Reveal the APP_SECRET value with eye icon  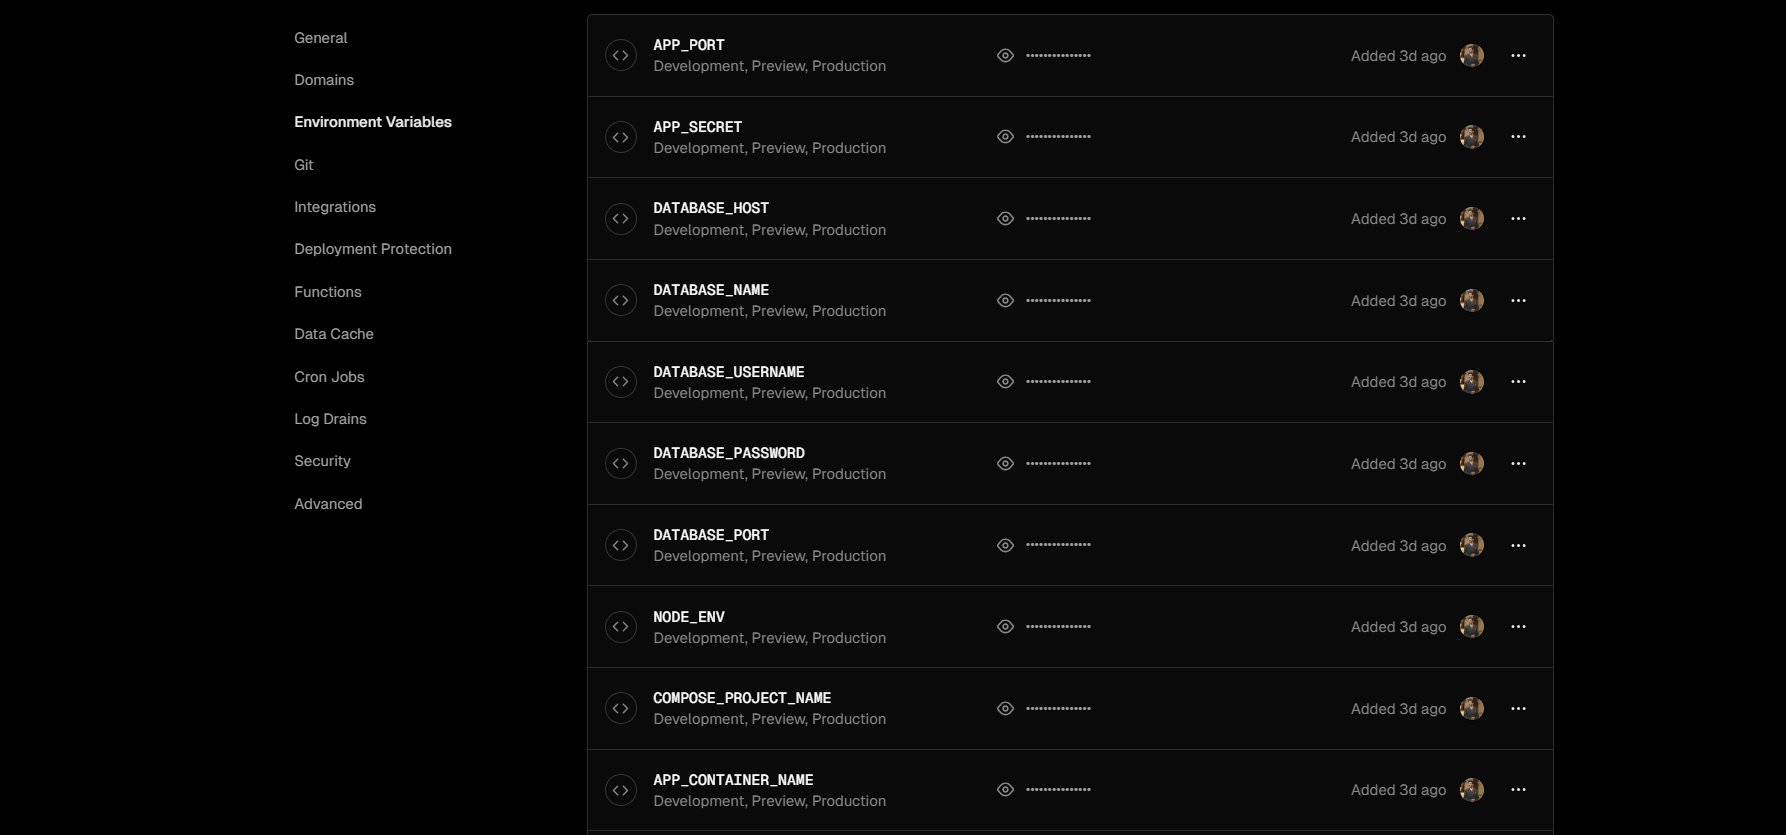[x=1005, y=137]
